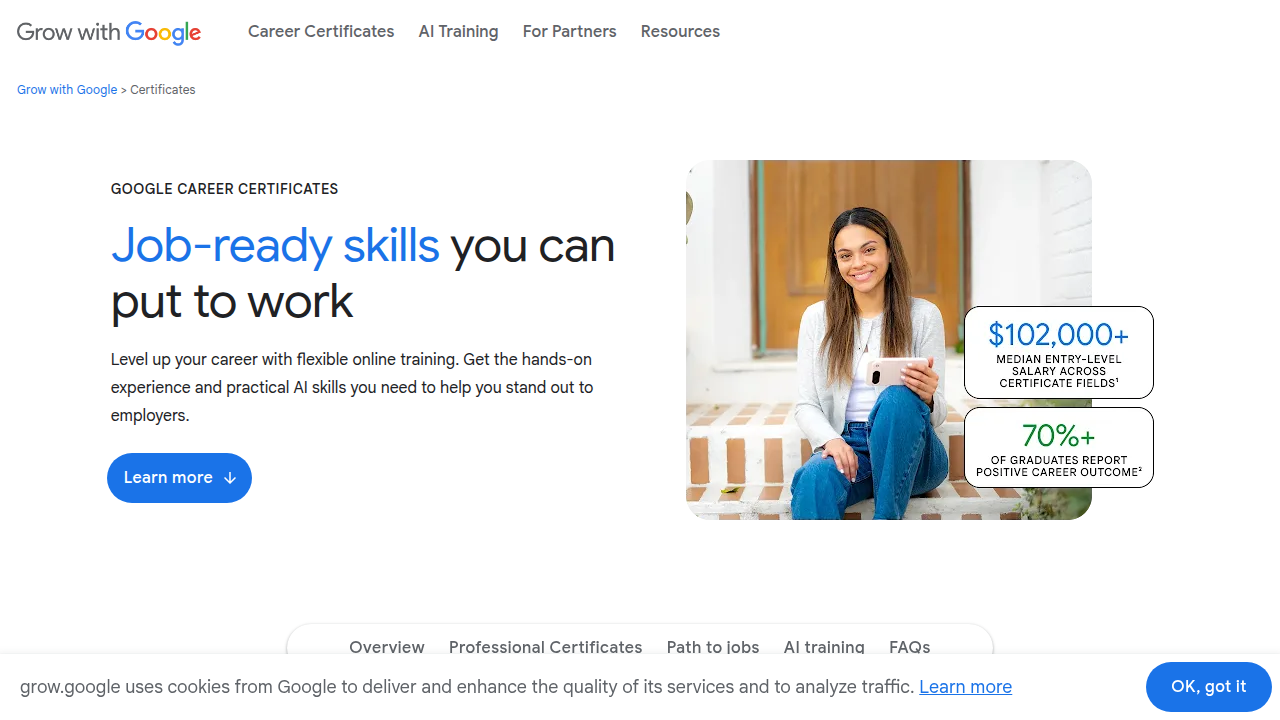This screenshot has height=720, width=1280.
Task: Open the Resources menu
Action: 680,32
